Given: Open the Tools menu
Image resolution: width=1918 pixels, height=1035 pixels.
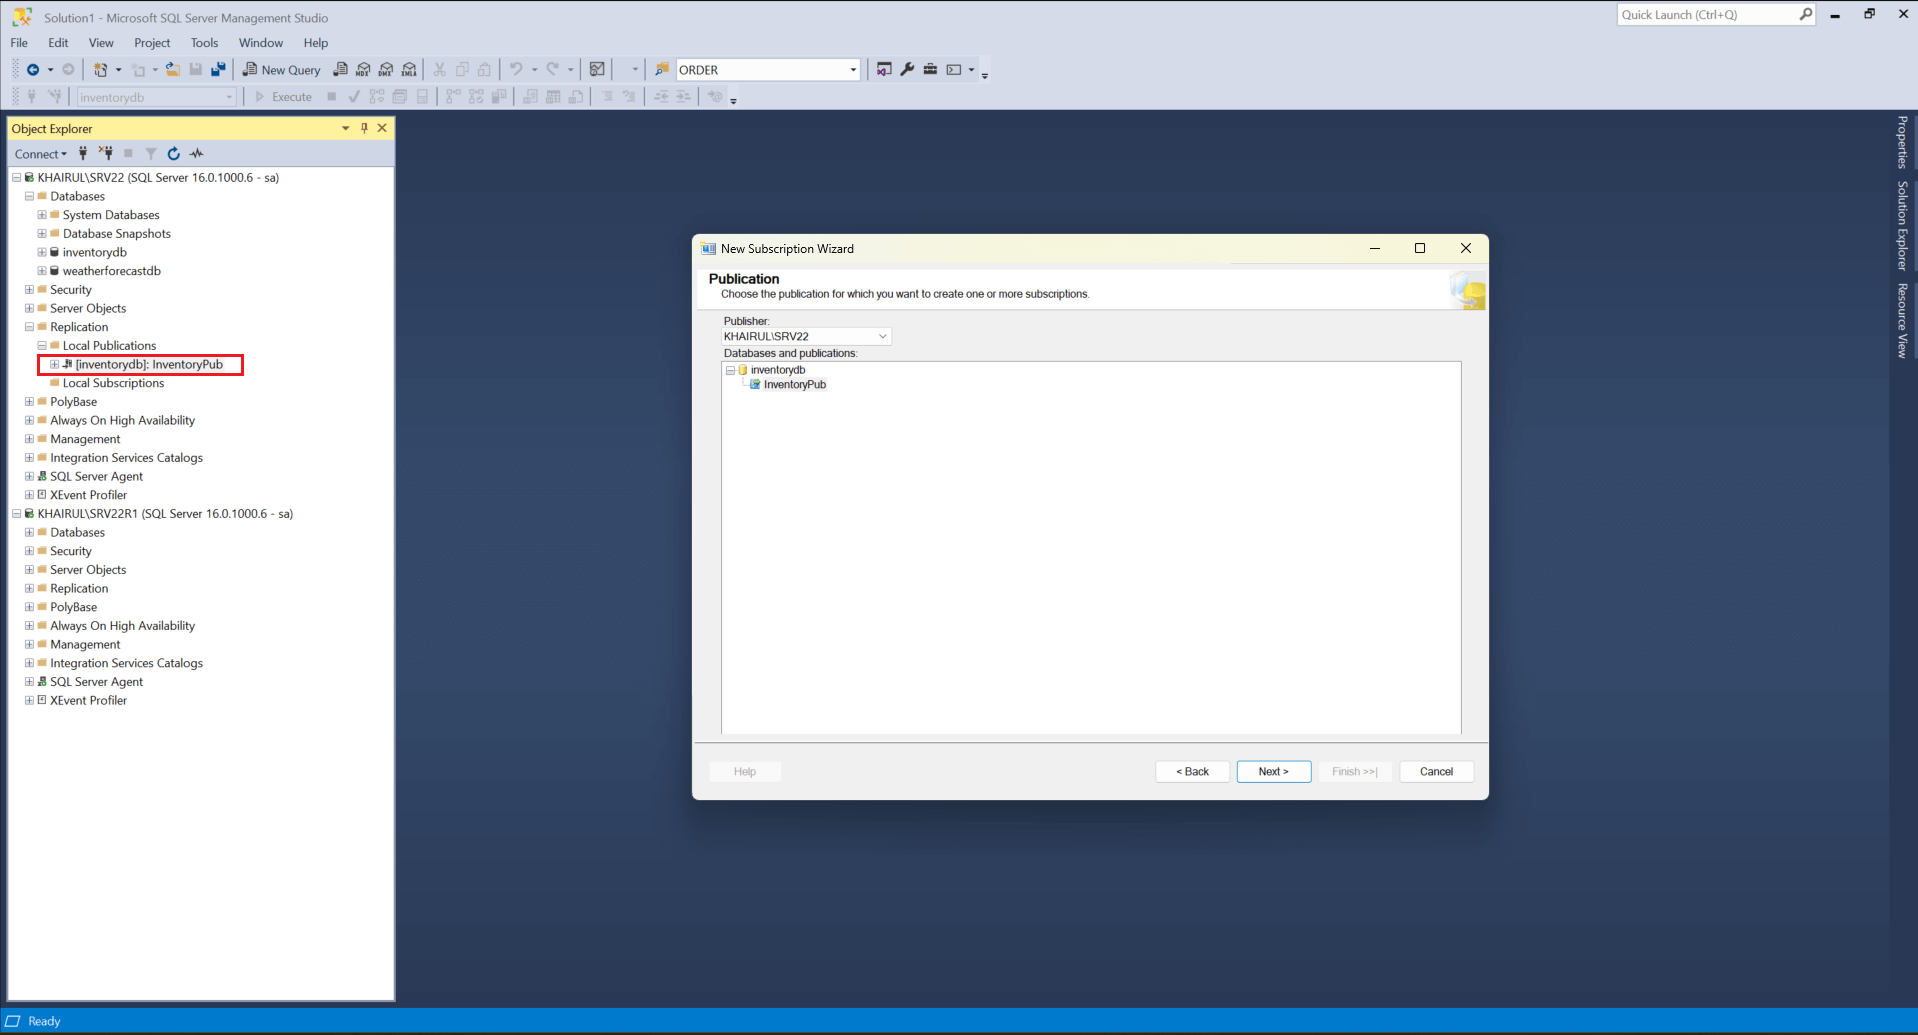Looking at the screenshot, I should point(204,43).
